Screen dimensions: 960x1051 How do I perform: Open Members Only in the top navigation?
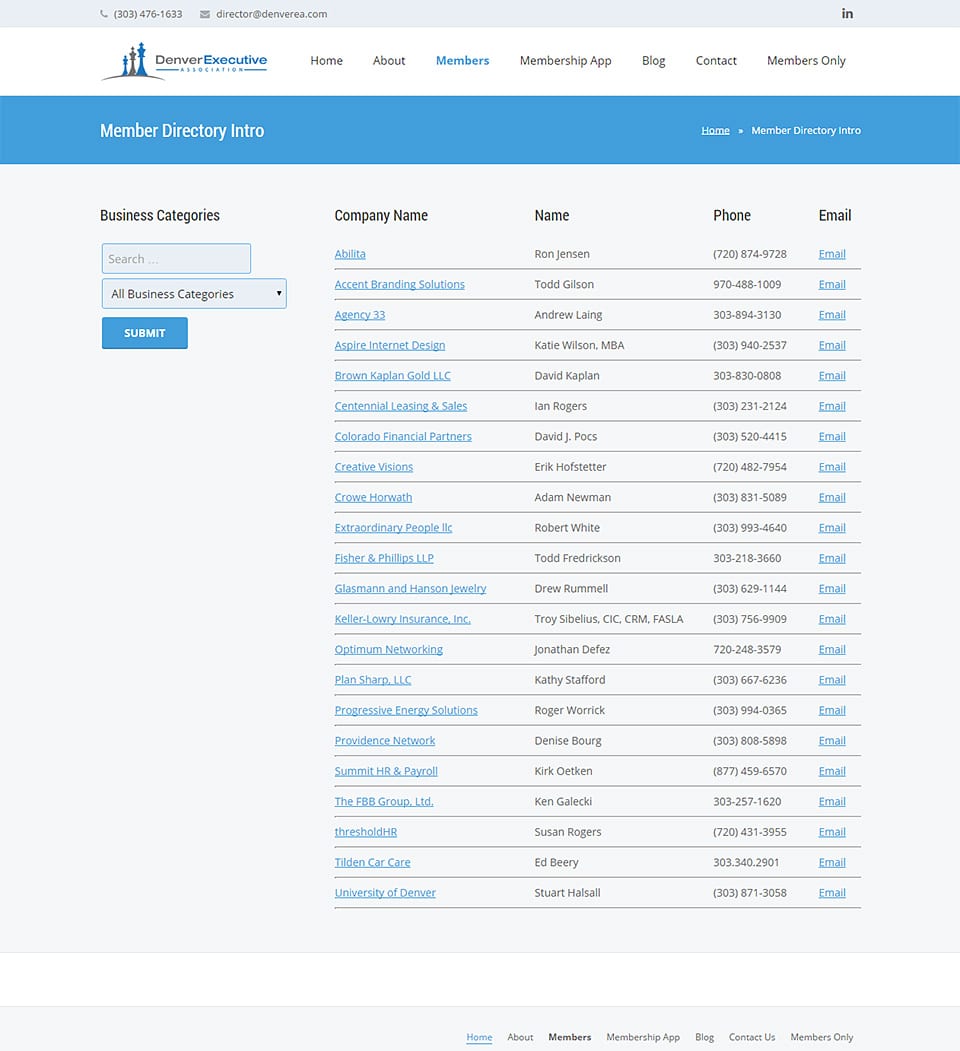pos(806,60)
